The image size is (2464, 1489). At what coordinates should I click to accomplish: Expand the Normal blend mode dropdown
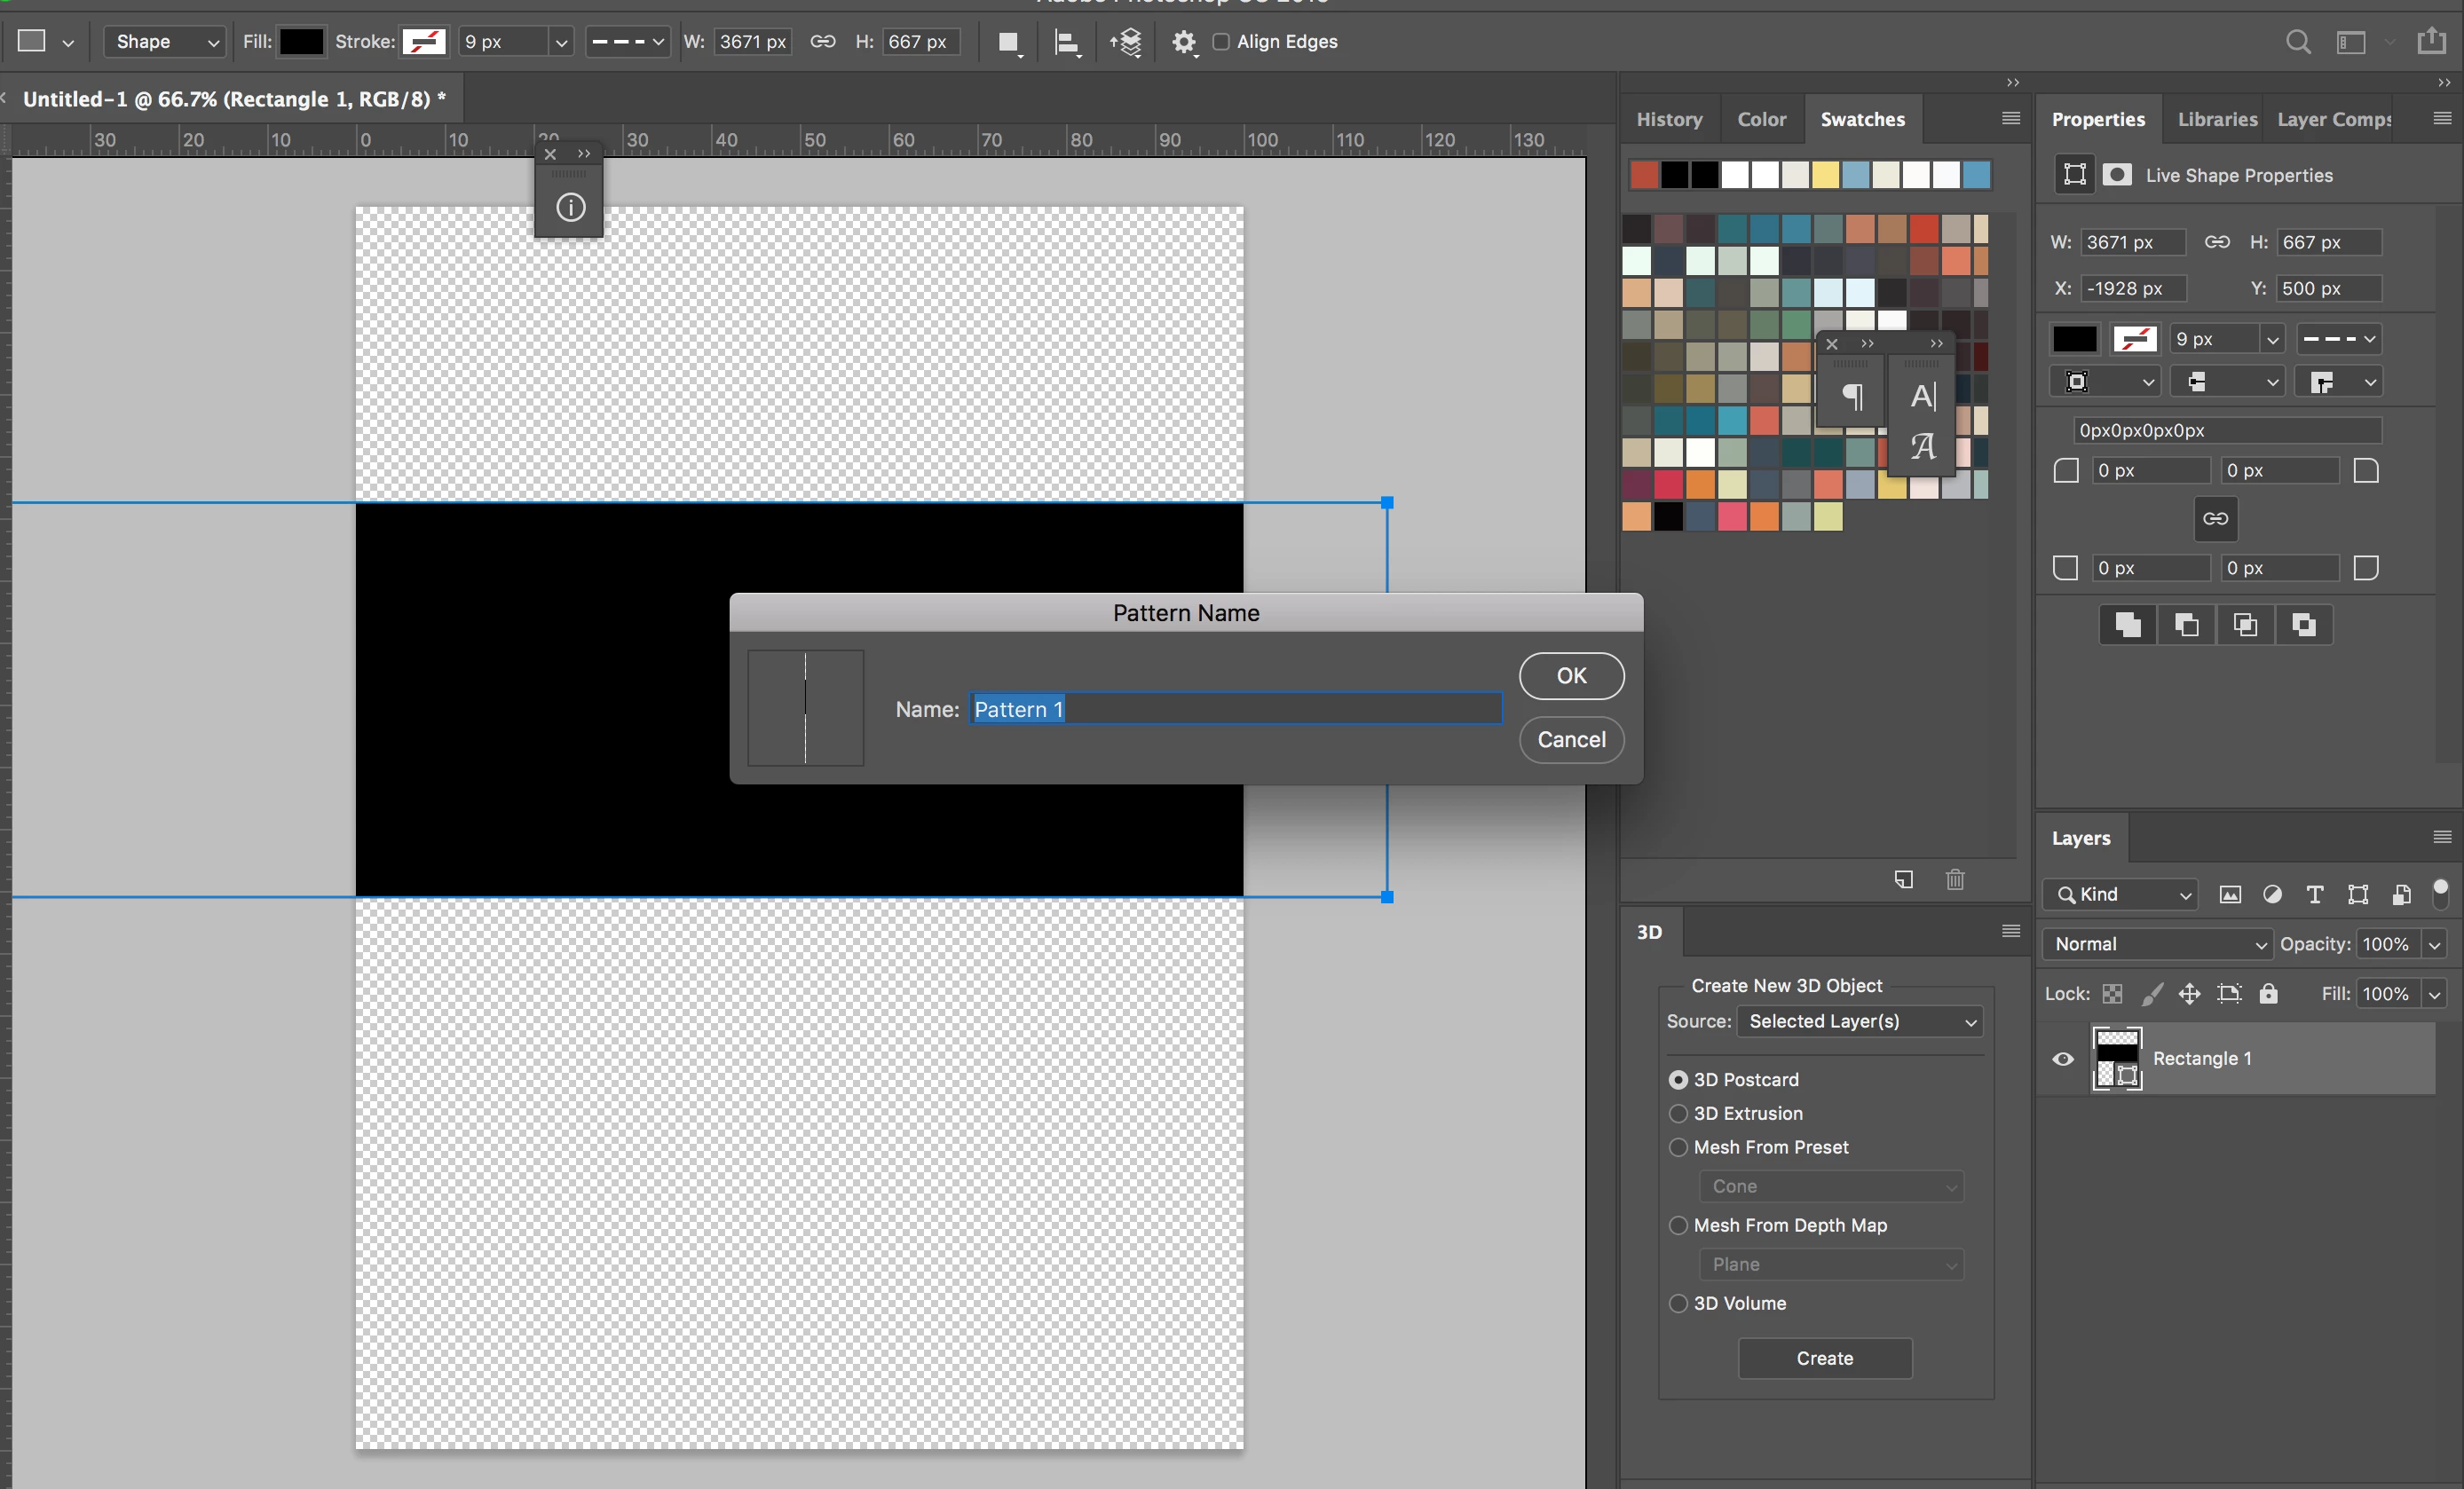pos(2158,944)
